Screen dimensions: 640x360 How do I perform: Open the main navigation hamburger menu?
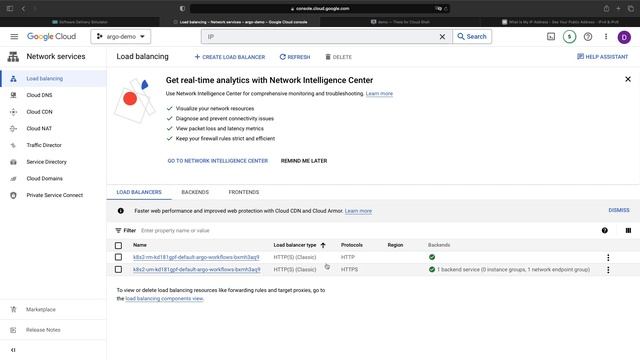tap(14, 37)
